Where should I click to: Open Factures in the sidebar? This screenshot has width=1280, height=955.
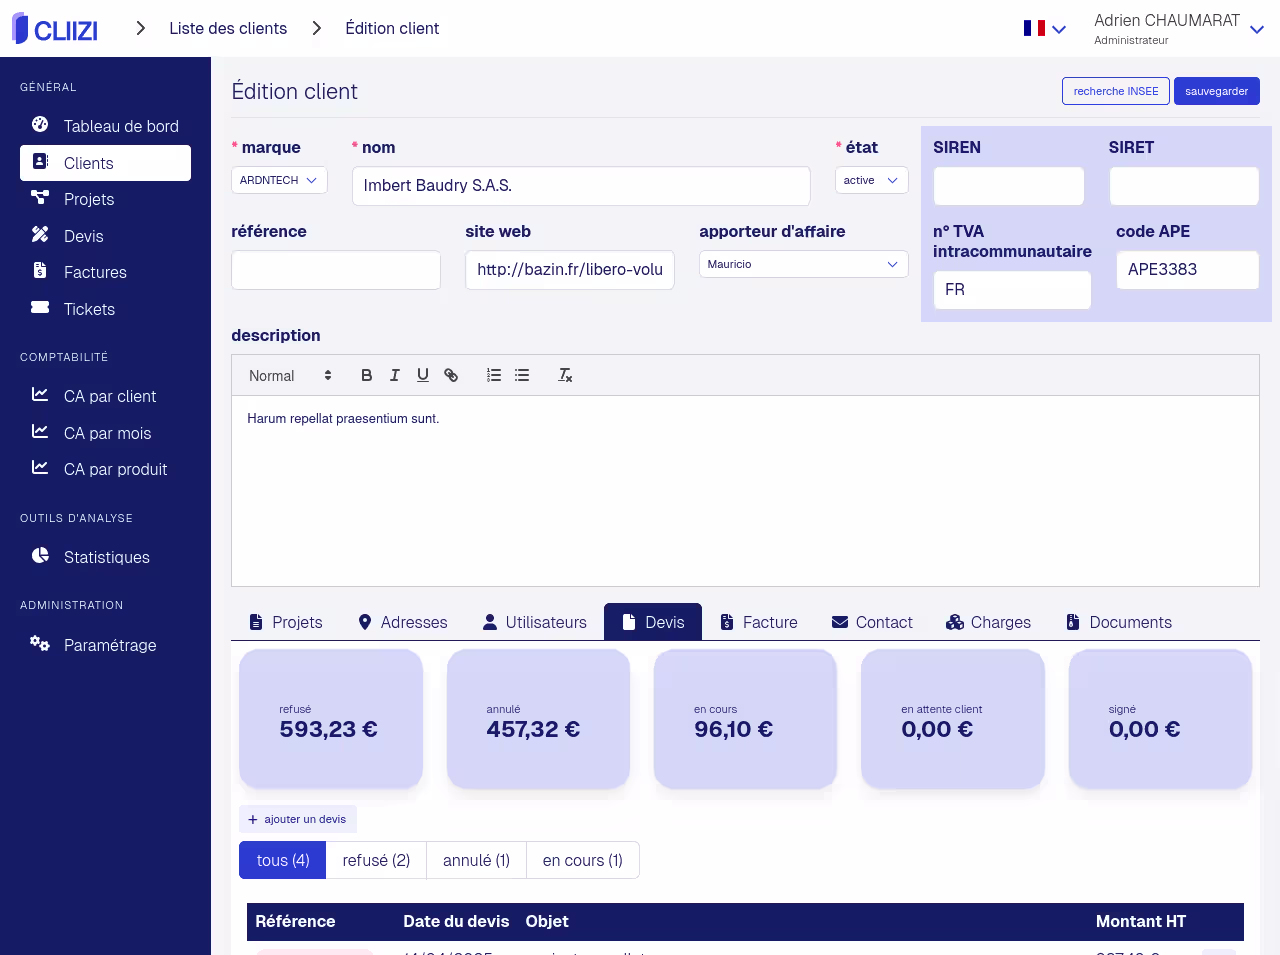point(95,272)
